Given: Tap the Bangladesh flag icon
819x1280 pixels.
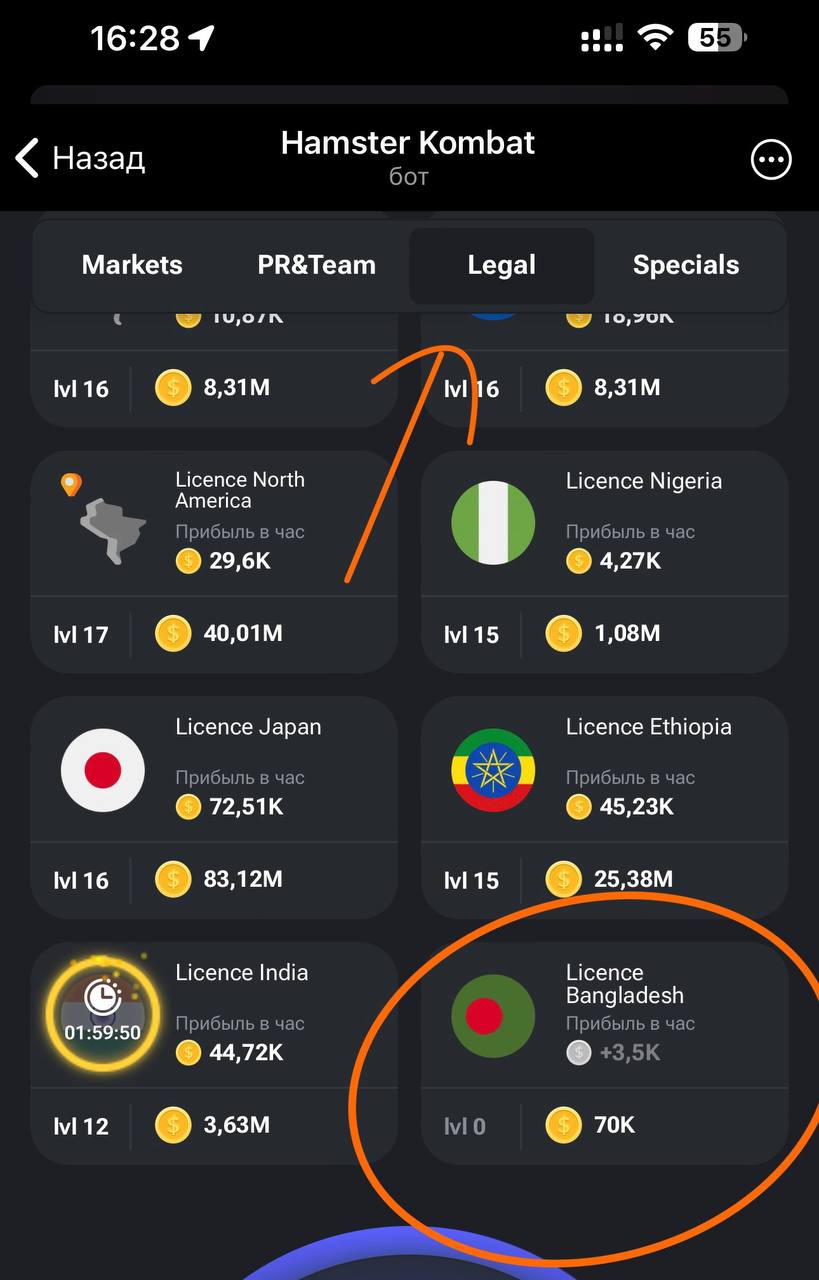Looking at the screenshot, I should click(493, 1016).
